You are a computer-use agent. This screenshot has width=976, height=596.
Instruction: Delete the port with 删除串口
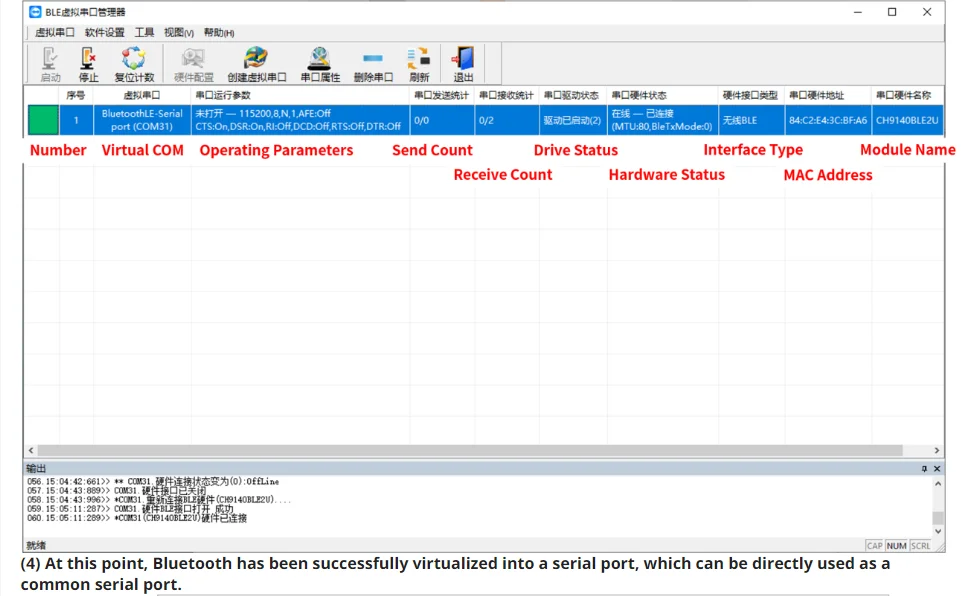(x=373, y=64)
